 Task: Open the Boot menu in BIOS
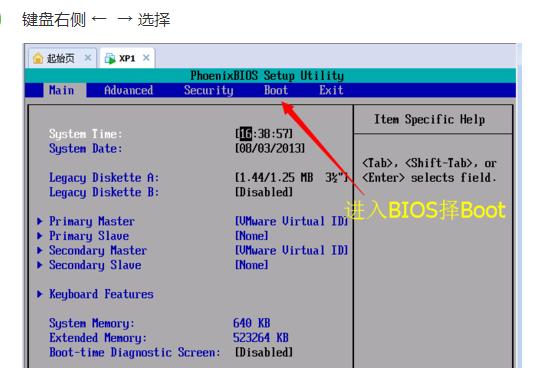[x=276, y=90]
